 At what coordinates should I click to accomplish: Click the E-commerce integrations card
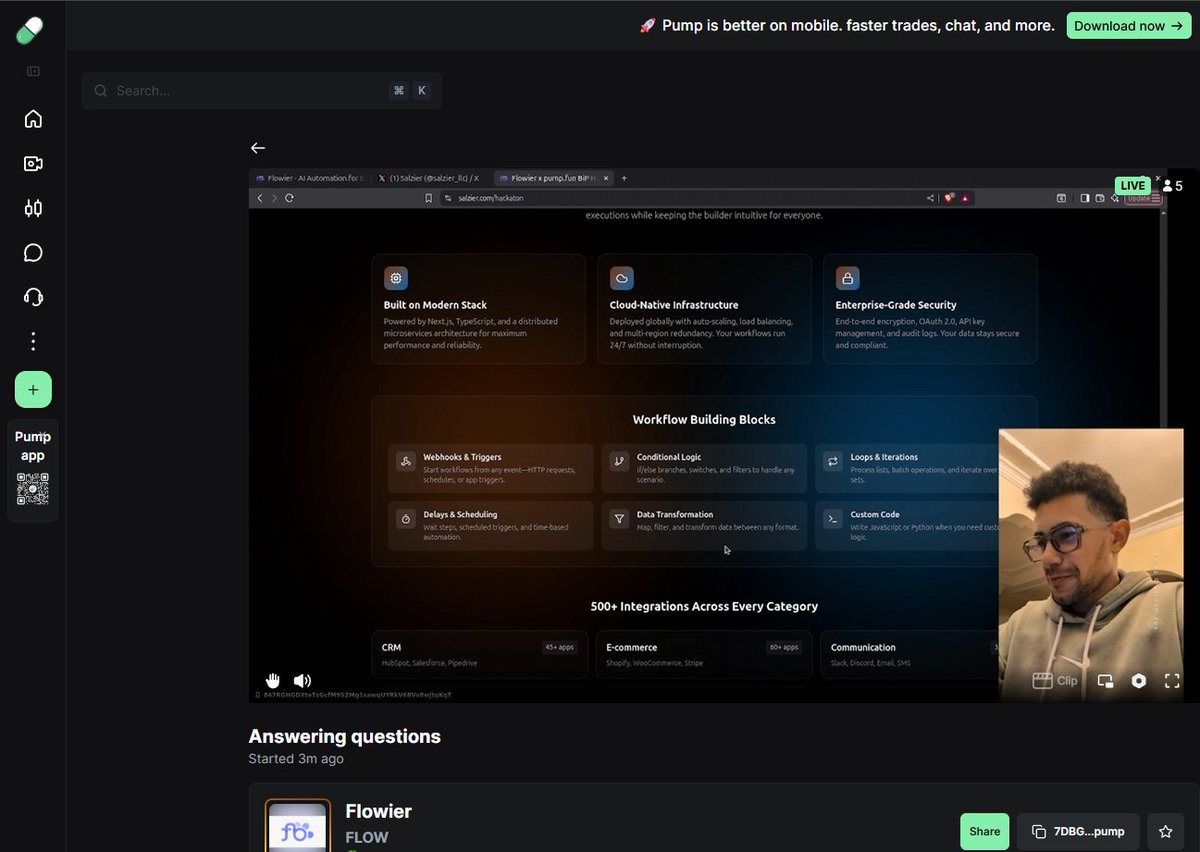click(x=704, y=655)
